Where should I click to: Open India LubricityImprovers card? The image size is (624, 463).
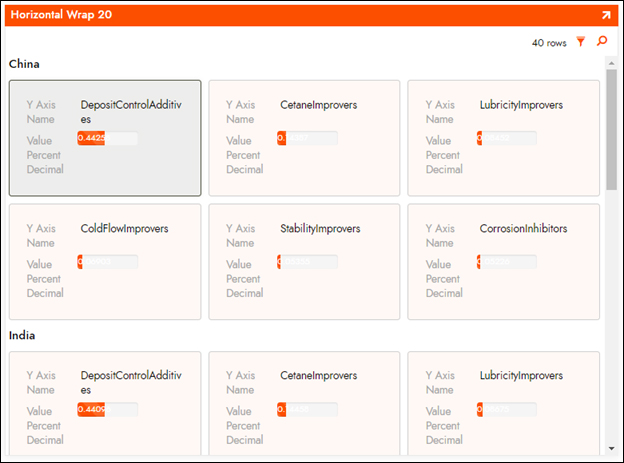(x=503, y=400)
